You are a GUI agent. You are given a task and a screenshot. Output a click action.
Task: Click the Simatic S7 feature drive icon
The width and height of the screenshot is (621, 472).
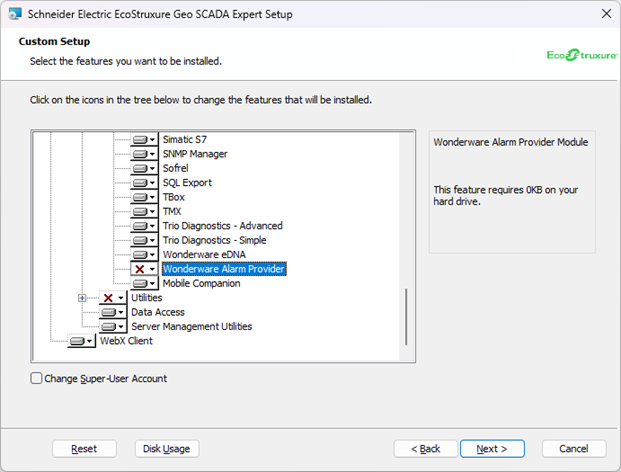tap(141, 140)
